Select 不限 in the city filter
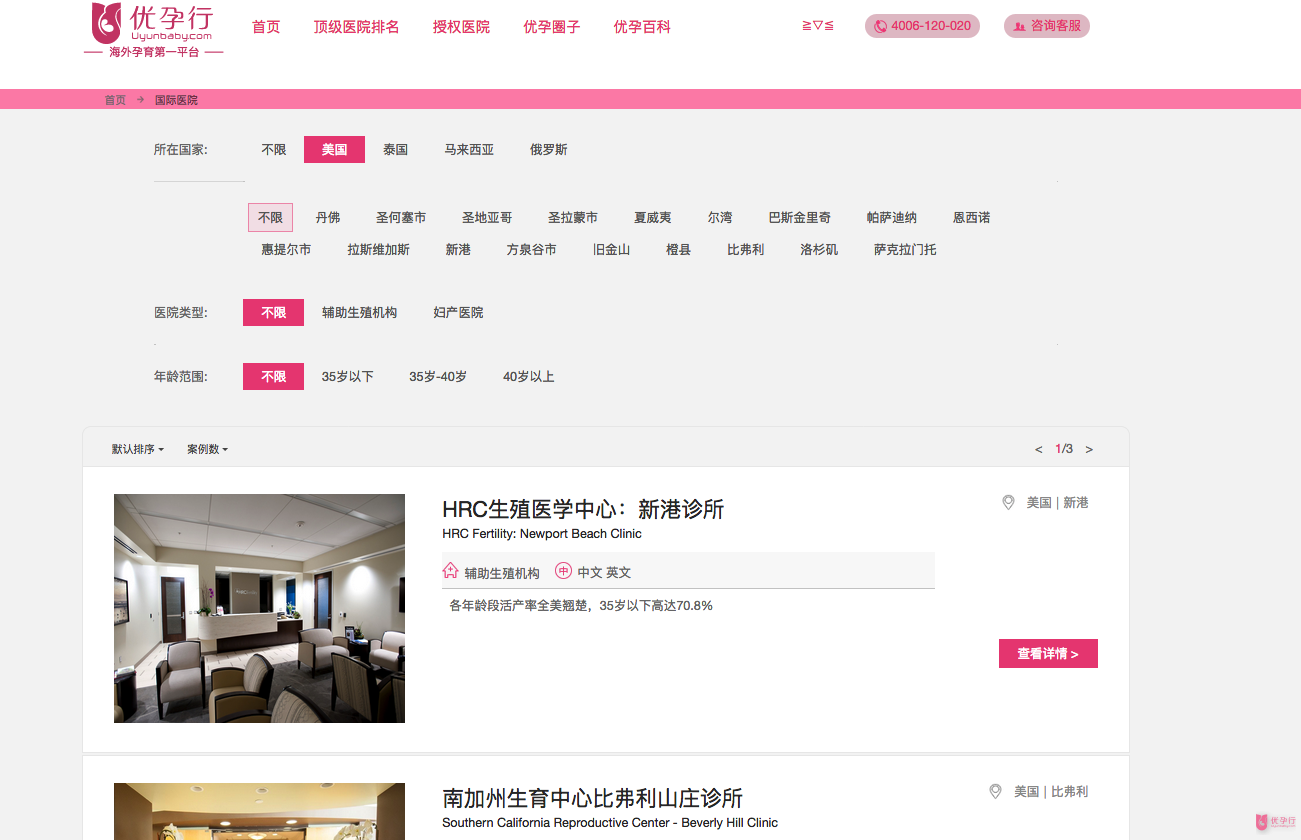1301x840 pixels. 270,218
